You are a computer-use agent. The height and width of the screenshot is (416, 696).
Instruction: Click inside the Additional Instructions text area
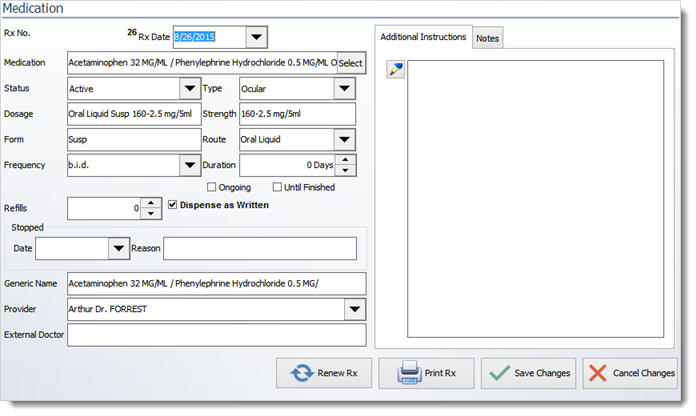point(535,199)
